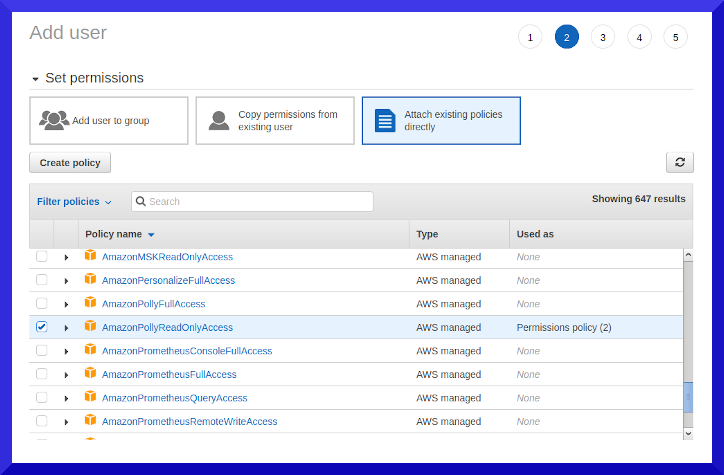Screen dimensions: 724x475
Task: Click the Add user to group people icon
Action: (54, 120)
